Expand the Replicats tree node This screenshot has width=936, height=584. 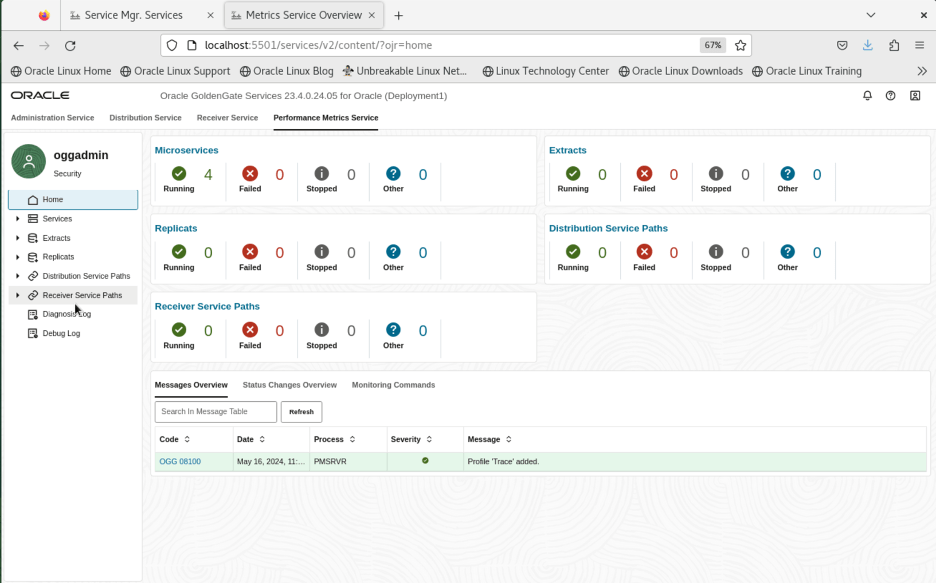17,257
